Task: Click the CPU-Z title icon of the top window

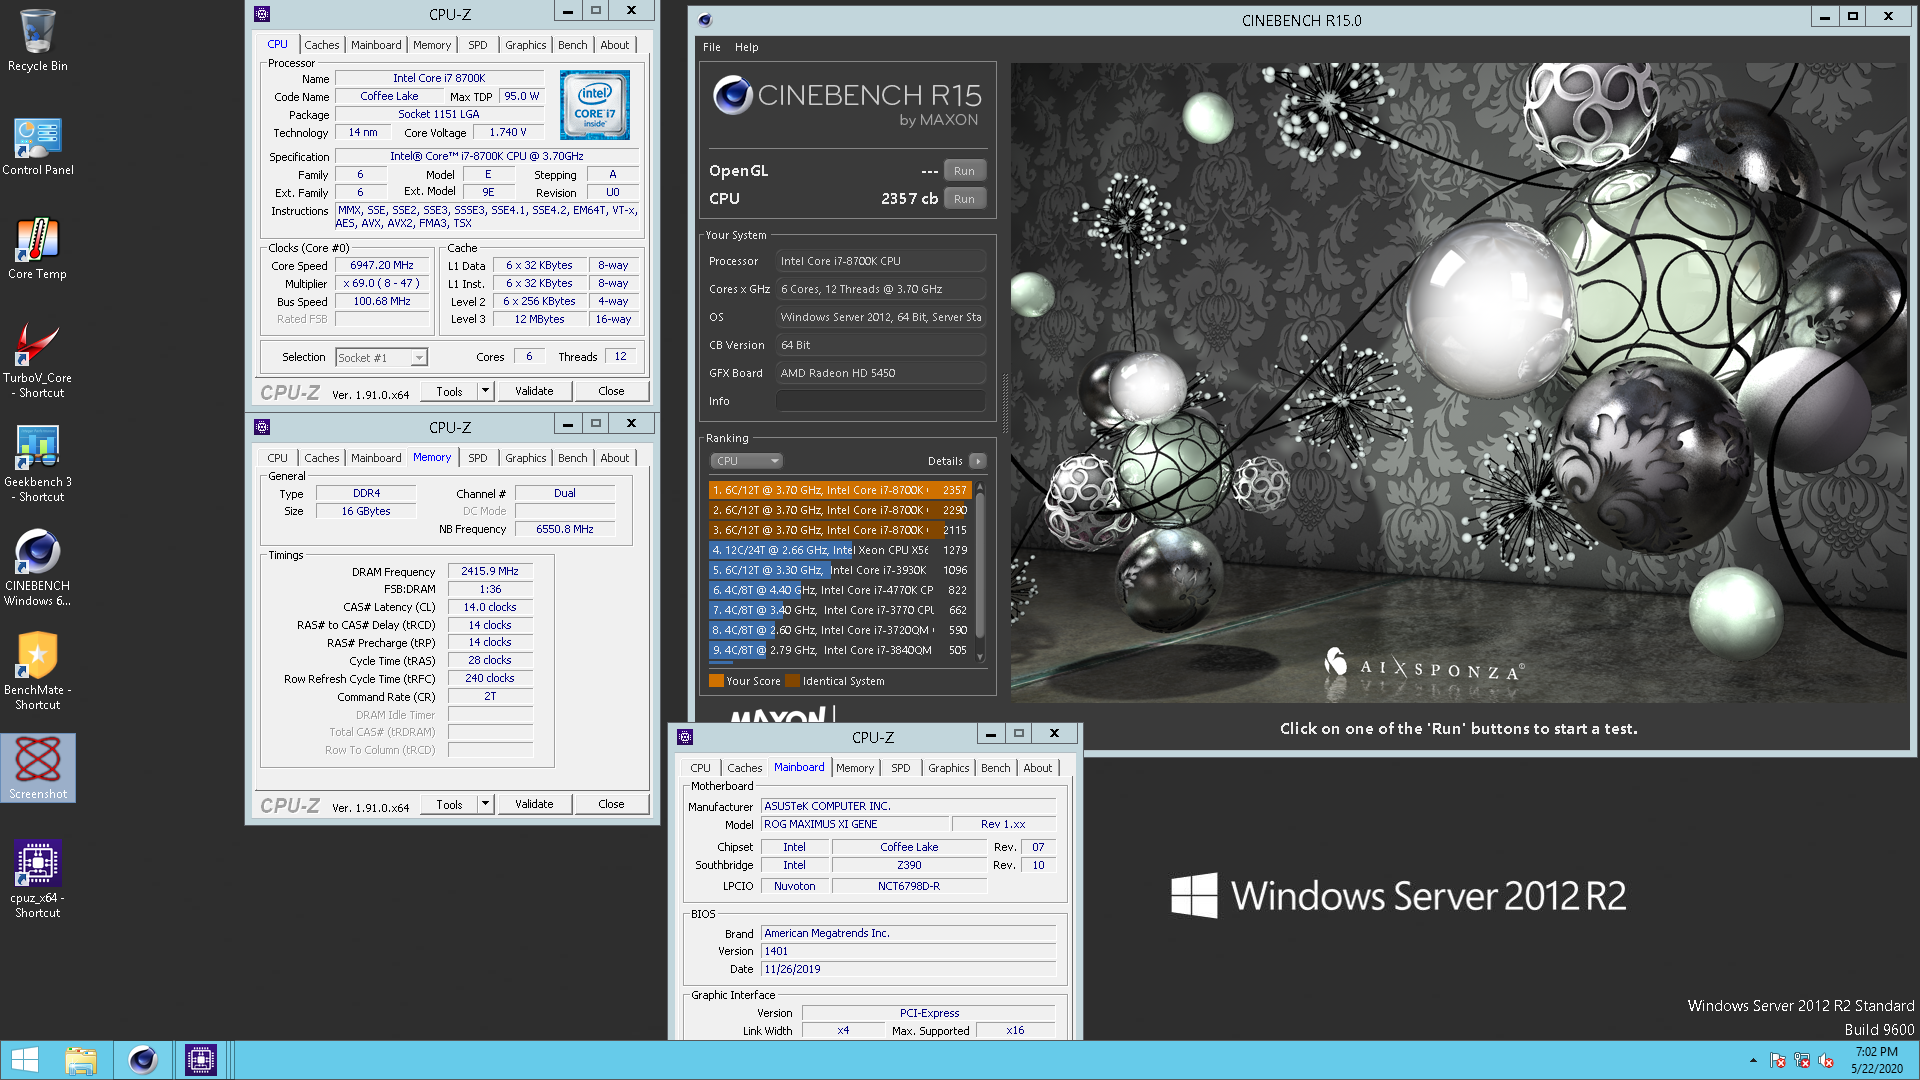Action: click(x=262, y=13)
